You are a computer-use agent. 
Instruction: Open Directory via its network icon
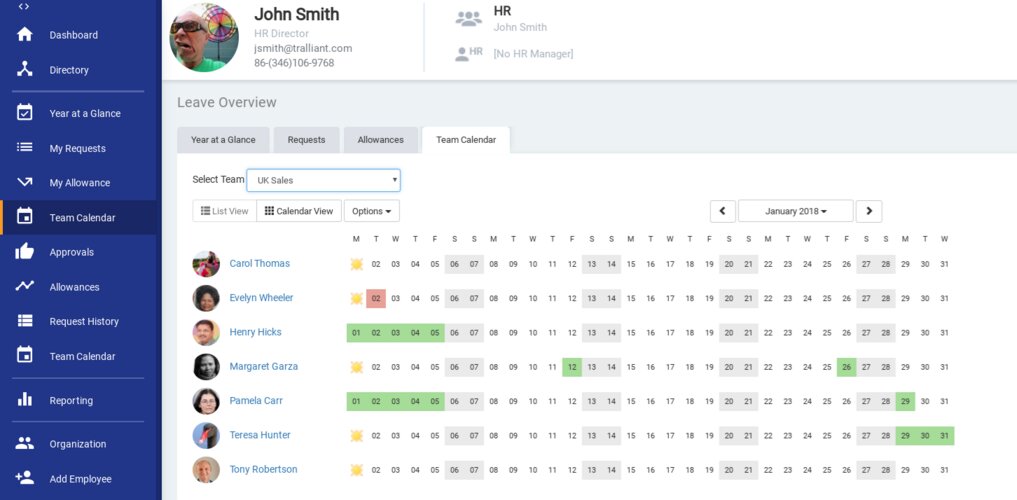25,70
